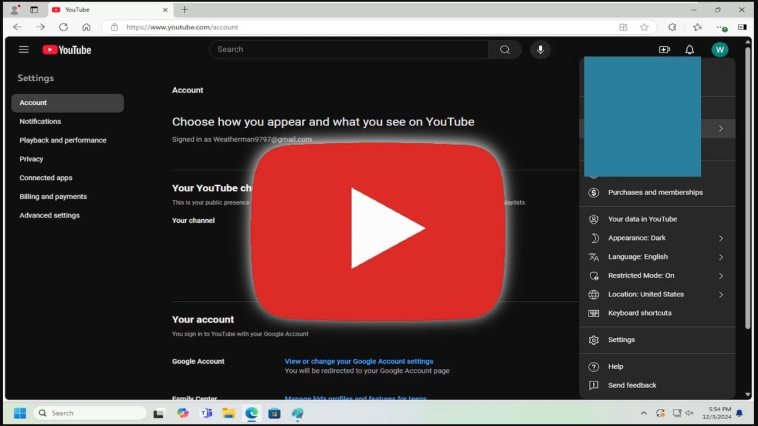Open browser settings and more menu
Screen dimensions: 758x426
(721, 28)
